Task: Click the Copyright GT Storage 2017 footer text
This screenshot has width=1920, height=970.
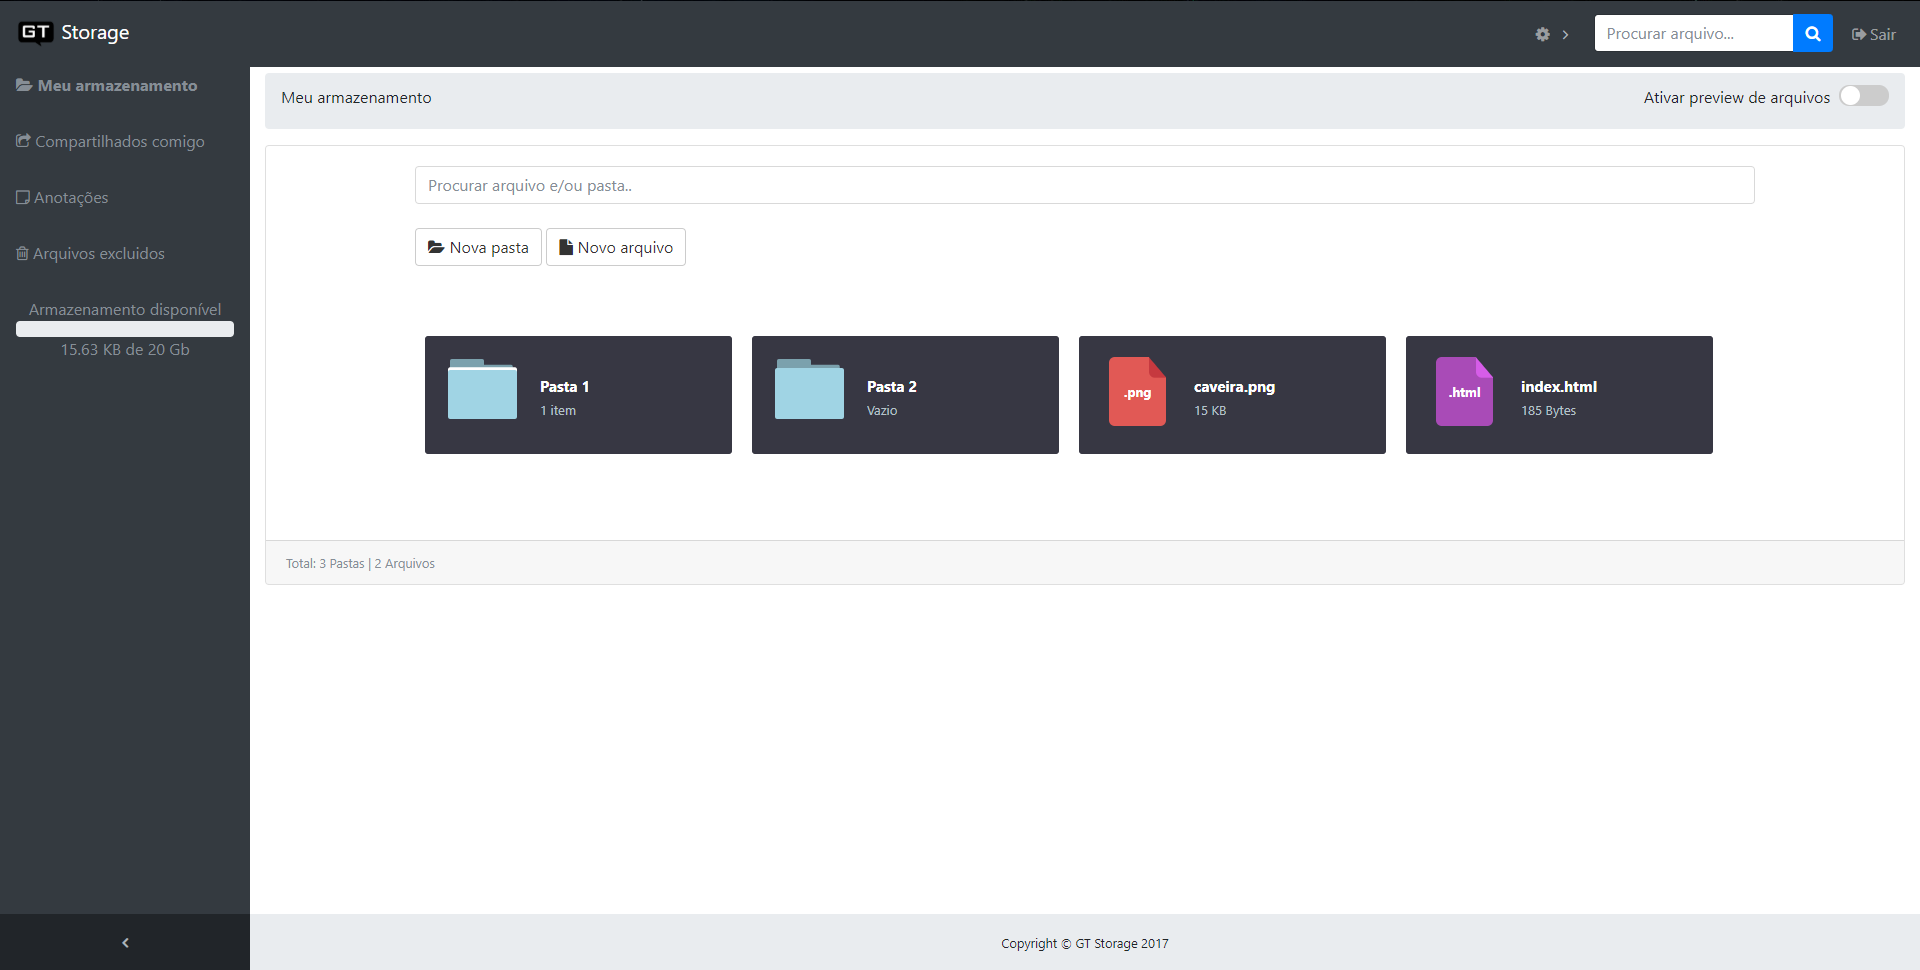Action: pyautogui.click(x=1084, y=943)
